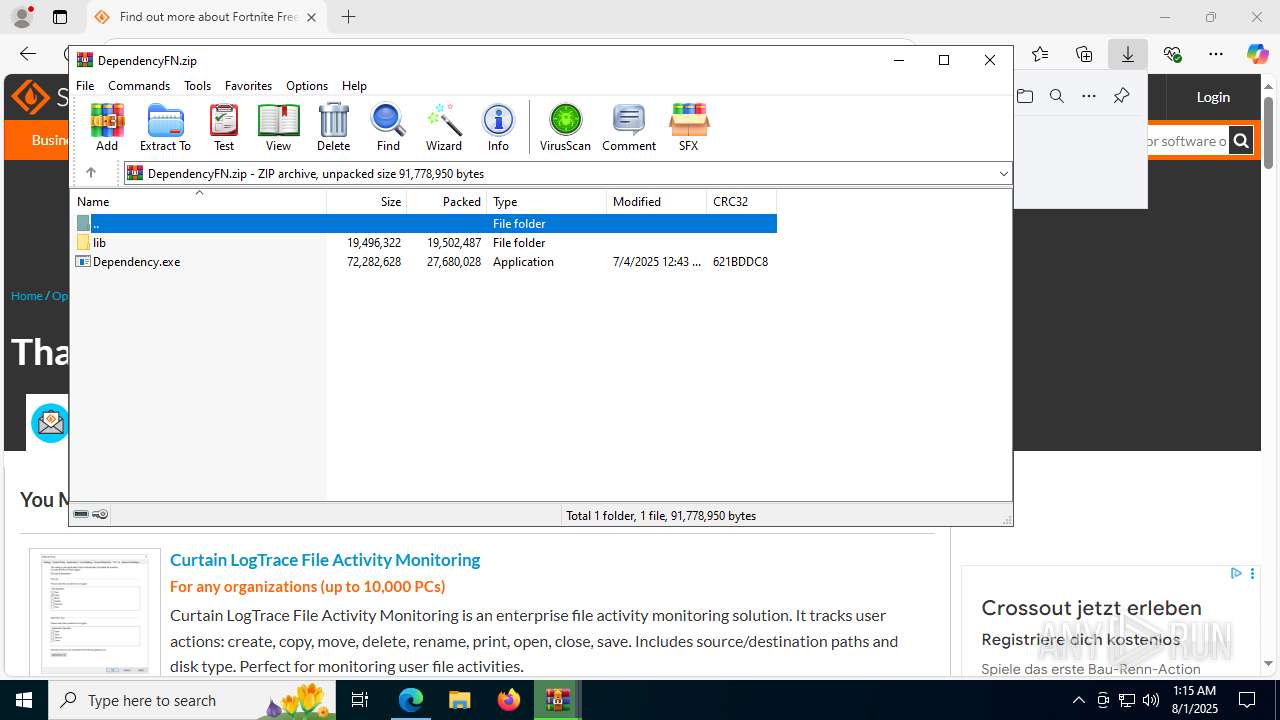Sort by the Type column header
The height and width of the screenshot is (720, 1280).
point(547,202)
